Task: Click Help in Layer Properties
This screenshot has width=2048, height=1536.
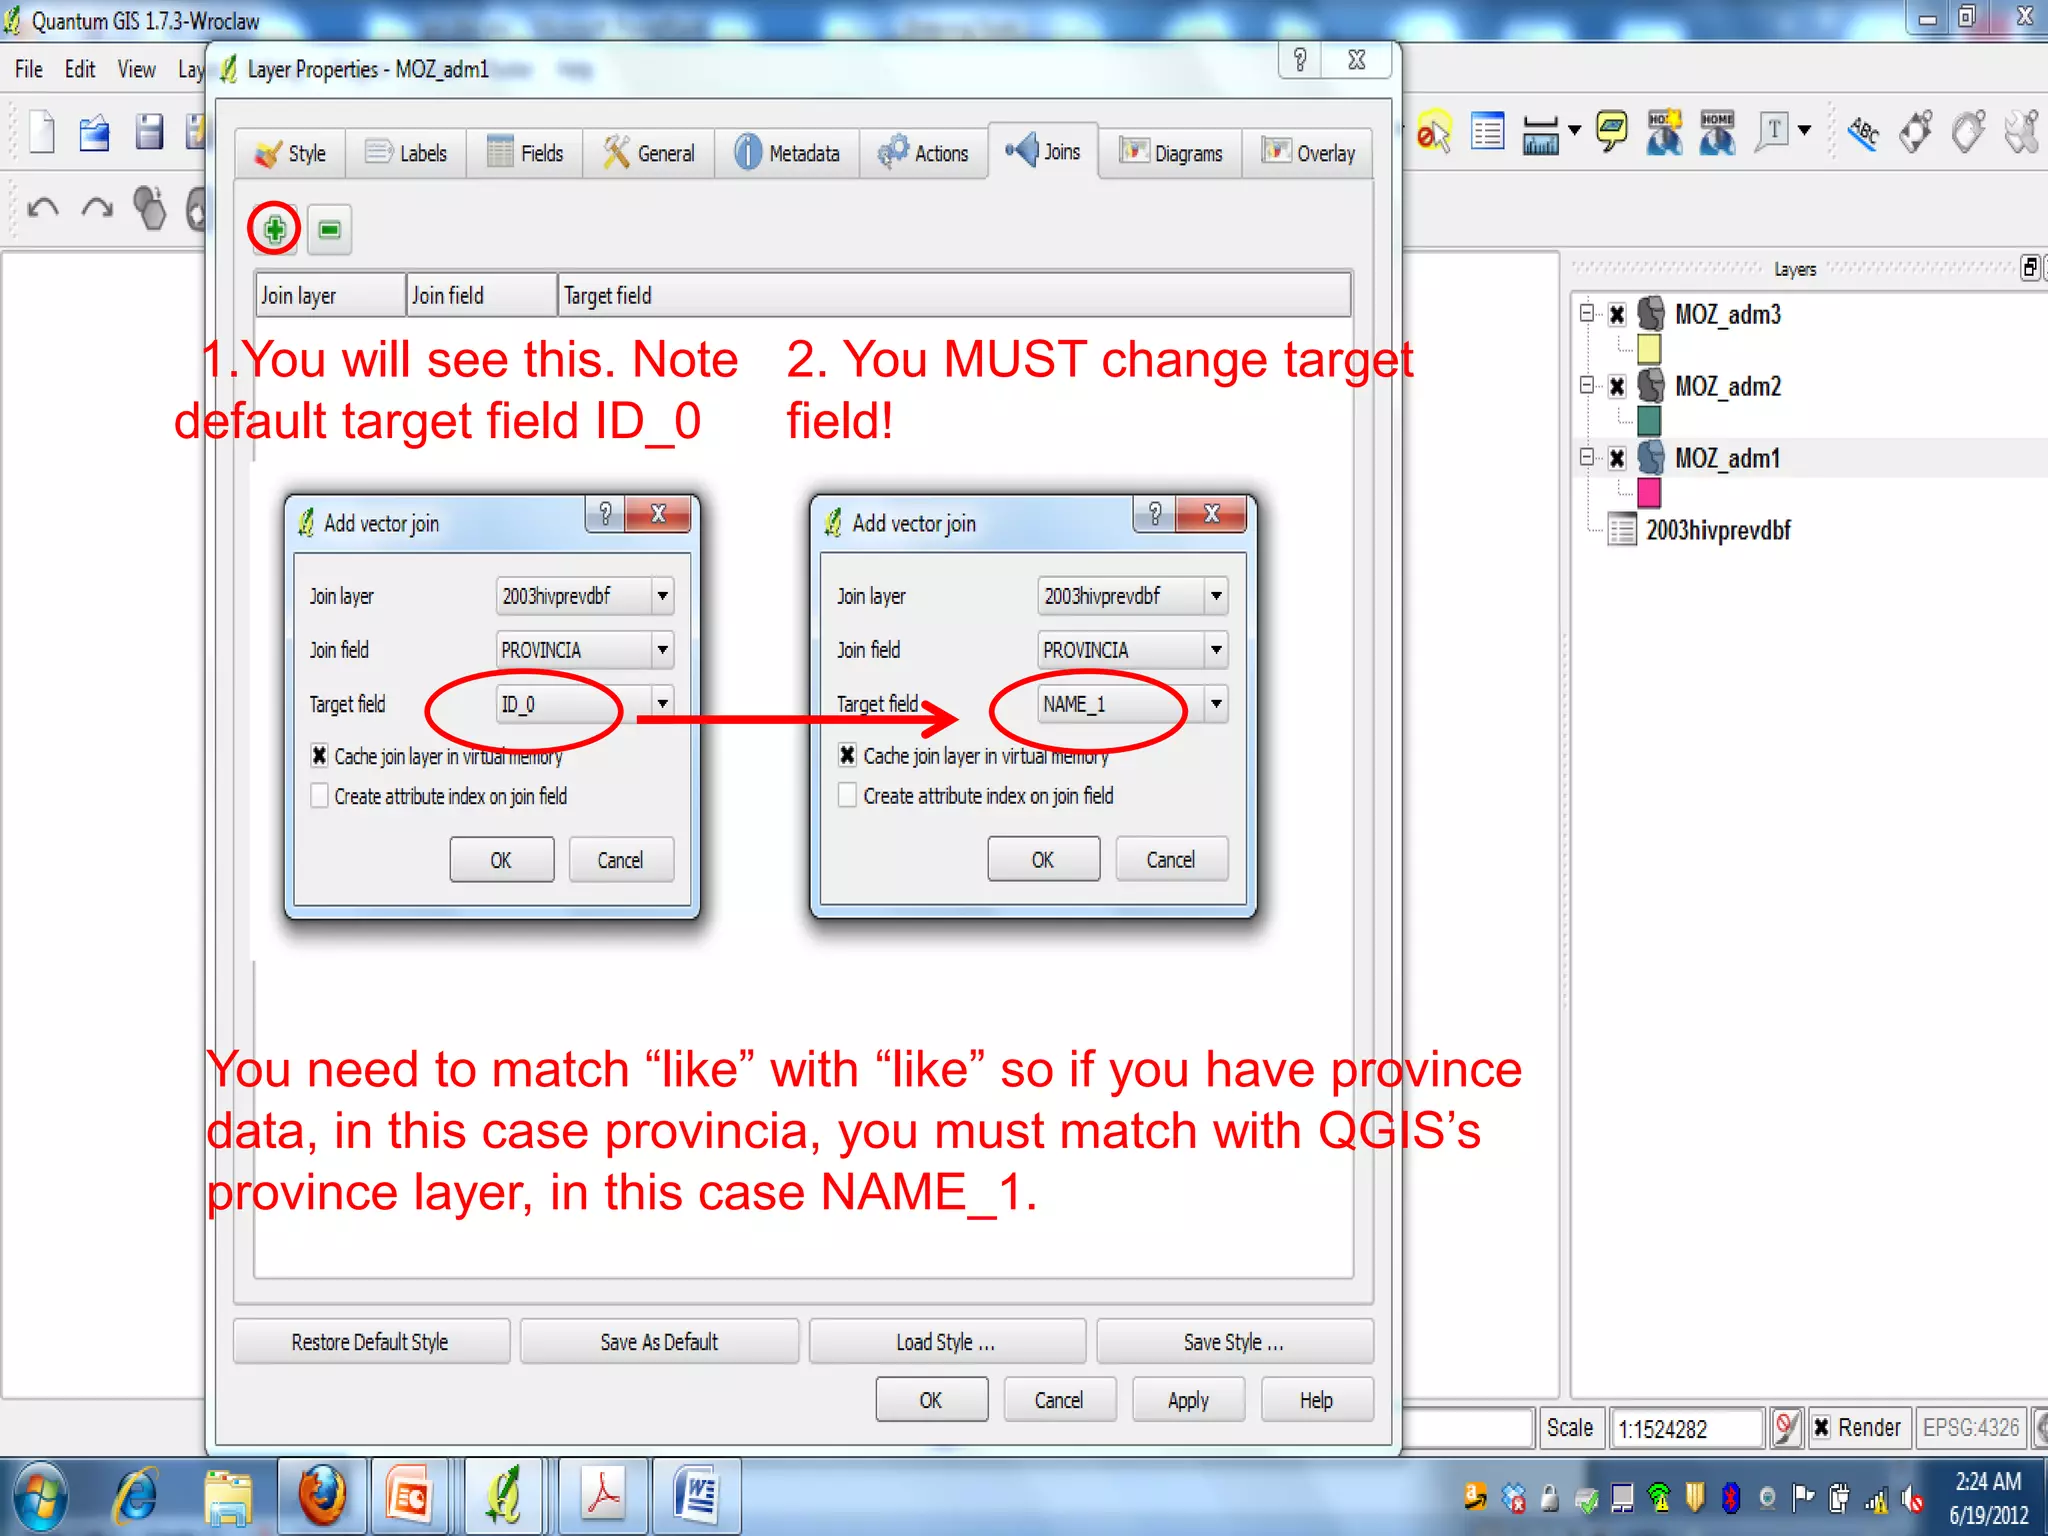Action: click(1316, 1400)
